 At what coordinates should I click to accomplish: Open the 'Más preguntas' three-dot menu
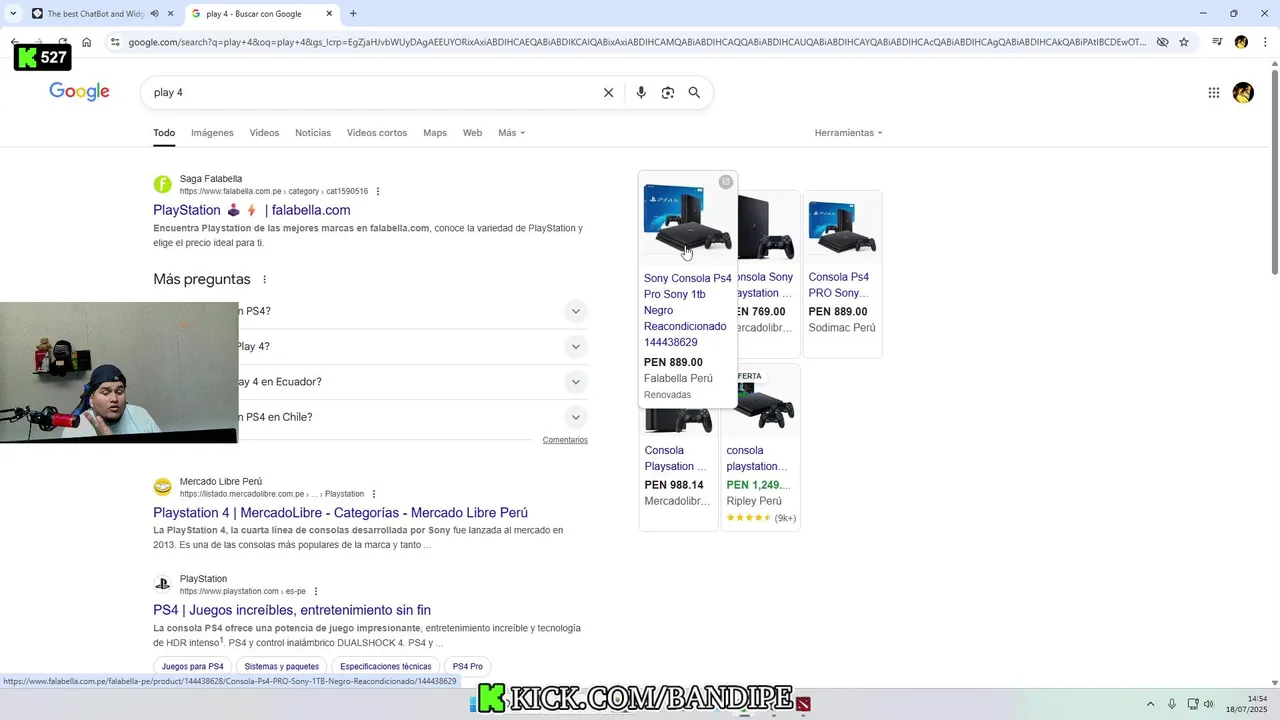click(x=265, y=280)
